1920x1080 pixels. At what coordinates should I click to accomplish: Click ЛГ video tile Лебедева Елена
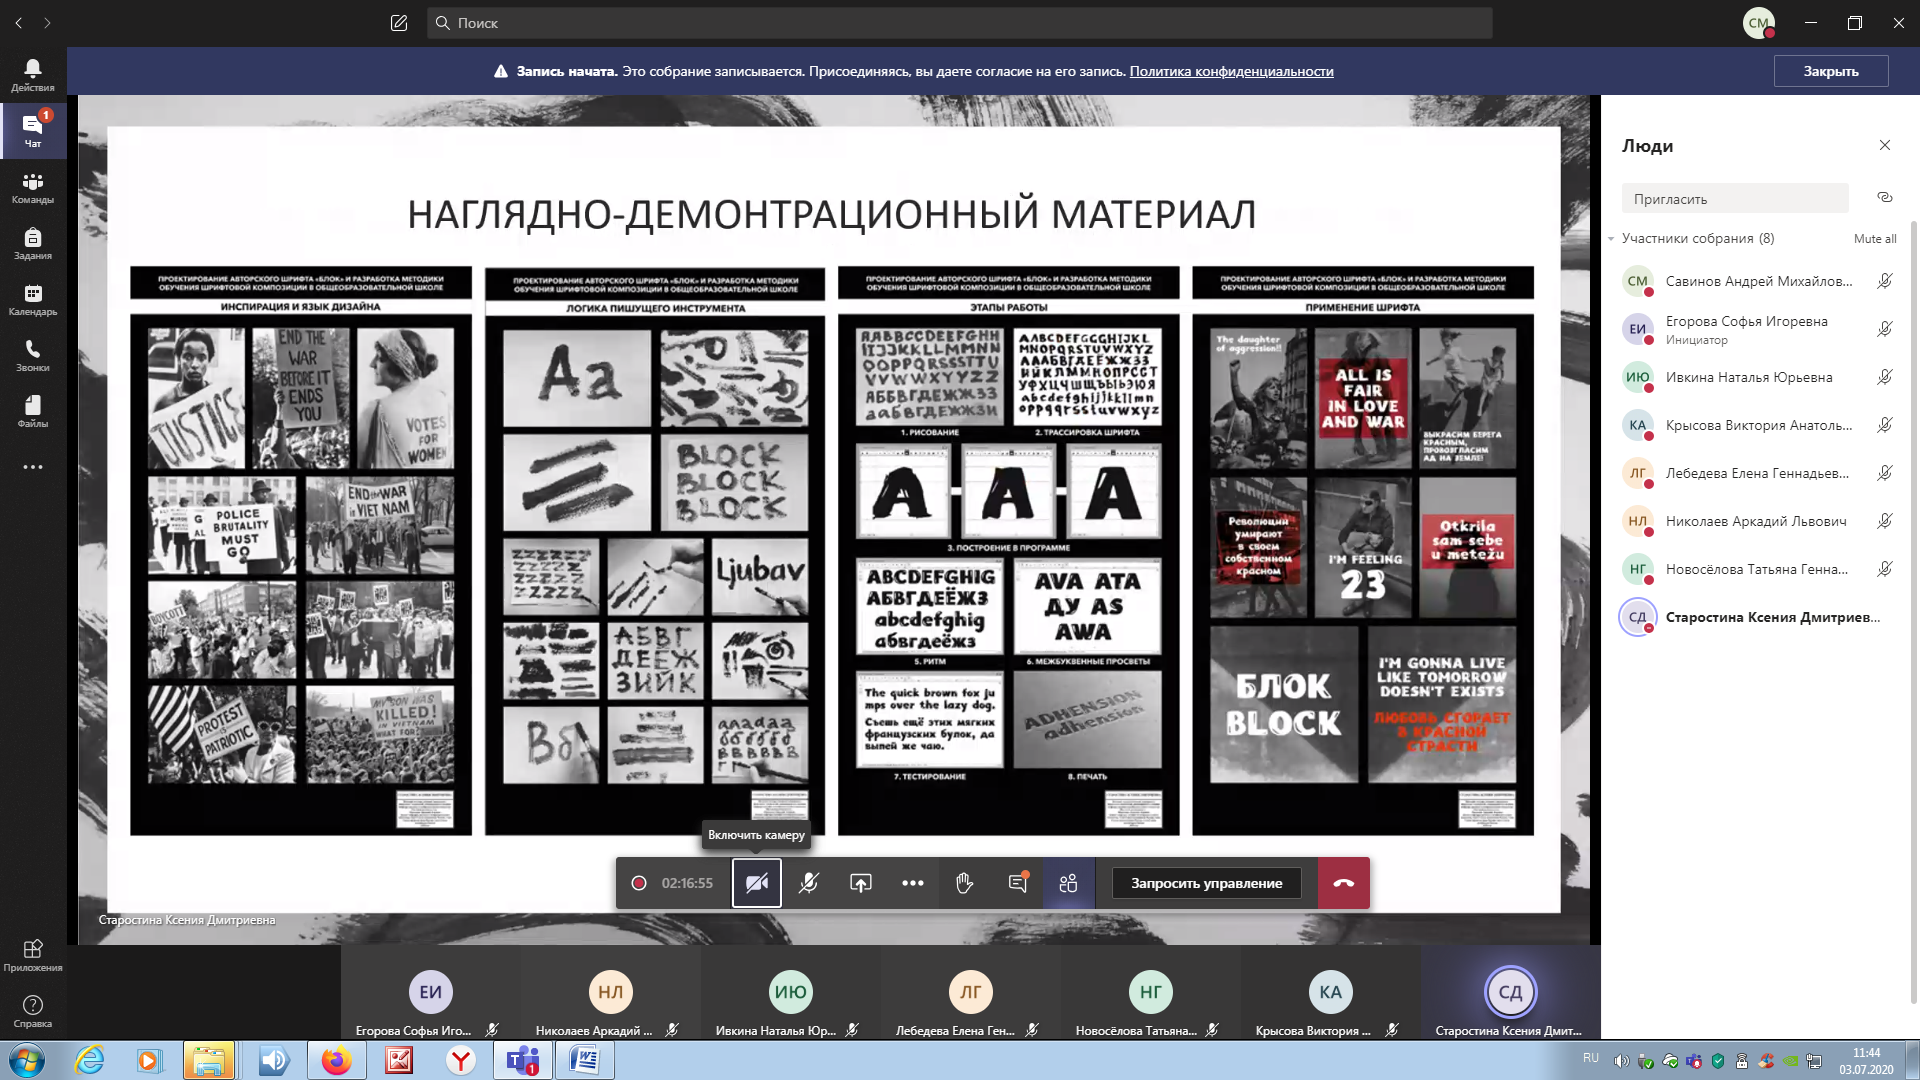971,993
